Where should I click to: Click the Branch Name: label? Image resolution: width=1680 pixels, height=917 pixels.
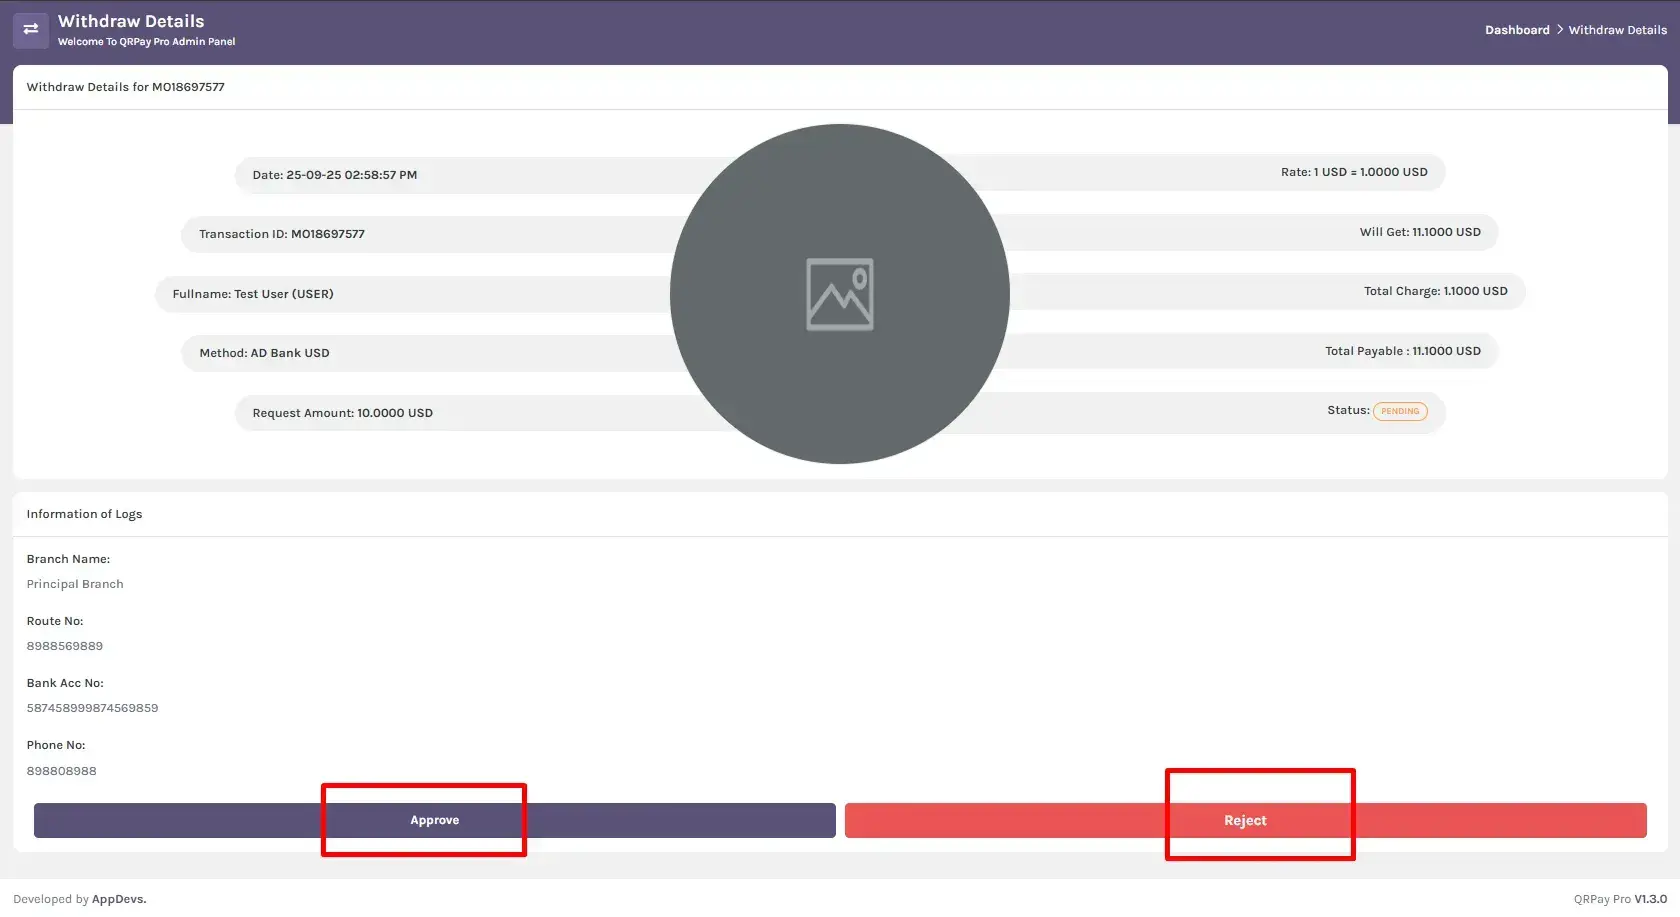pos(68,559)
